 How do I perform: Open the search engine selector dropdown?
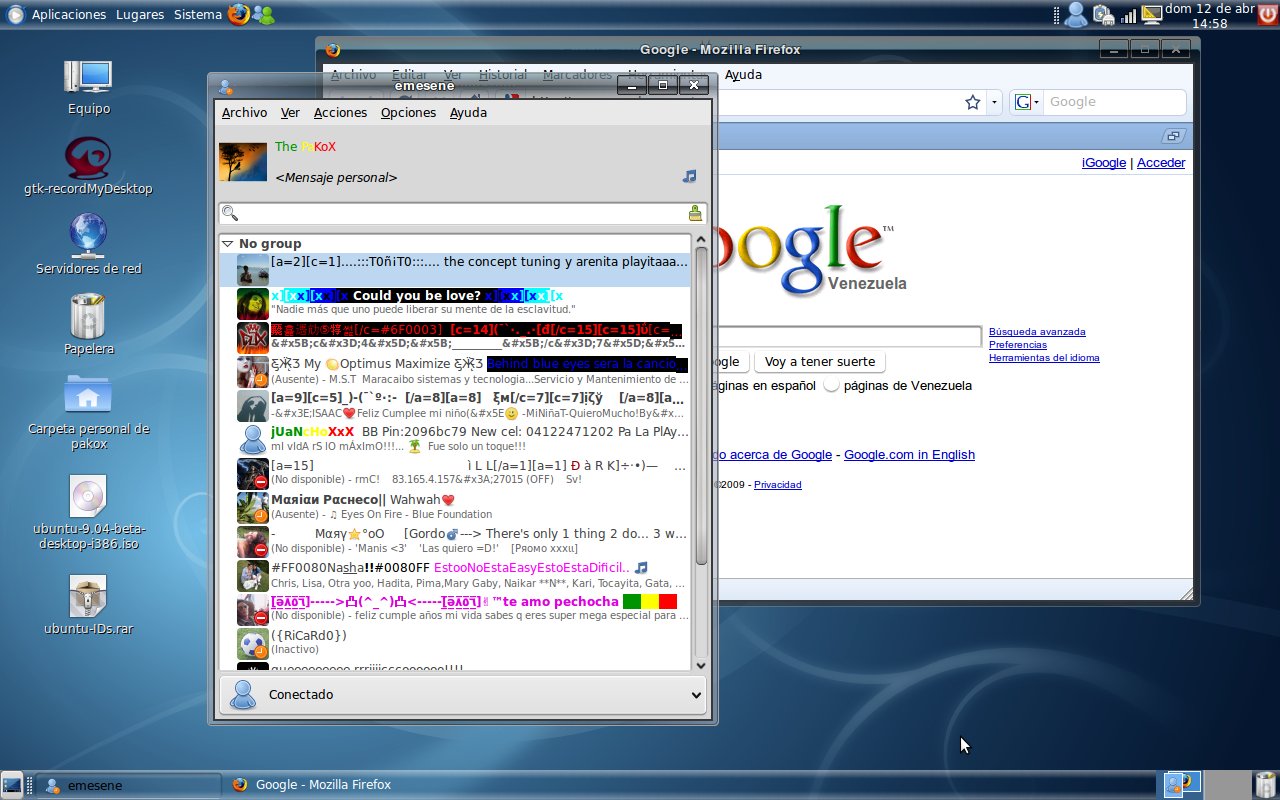click(1027, 102)
